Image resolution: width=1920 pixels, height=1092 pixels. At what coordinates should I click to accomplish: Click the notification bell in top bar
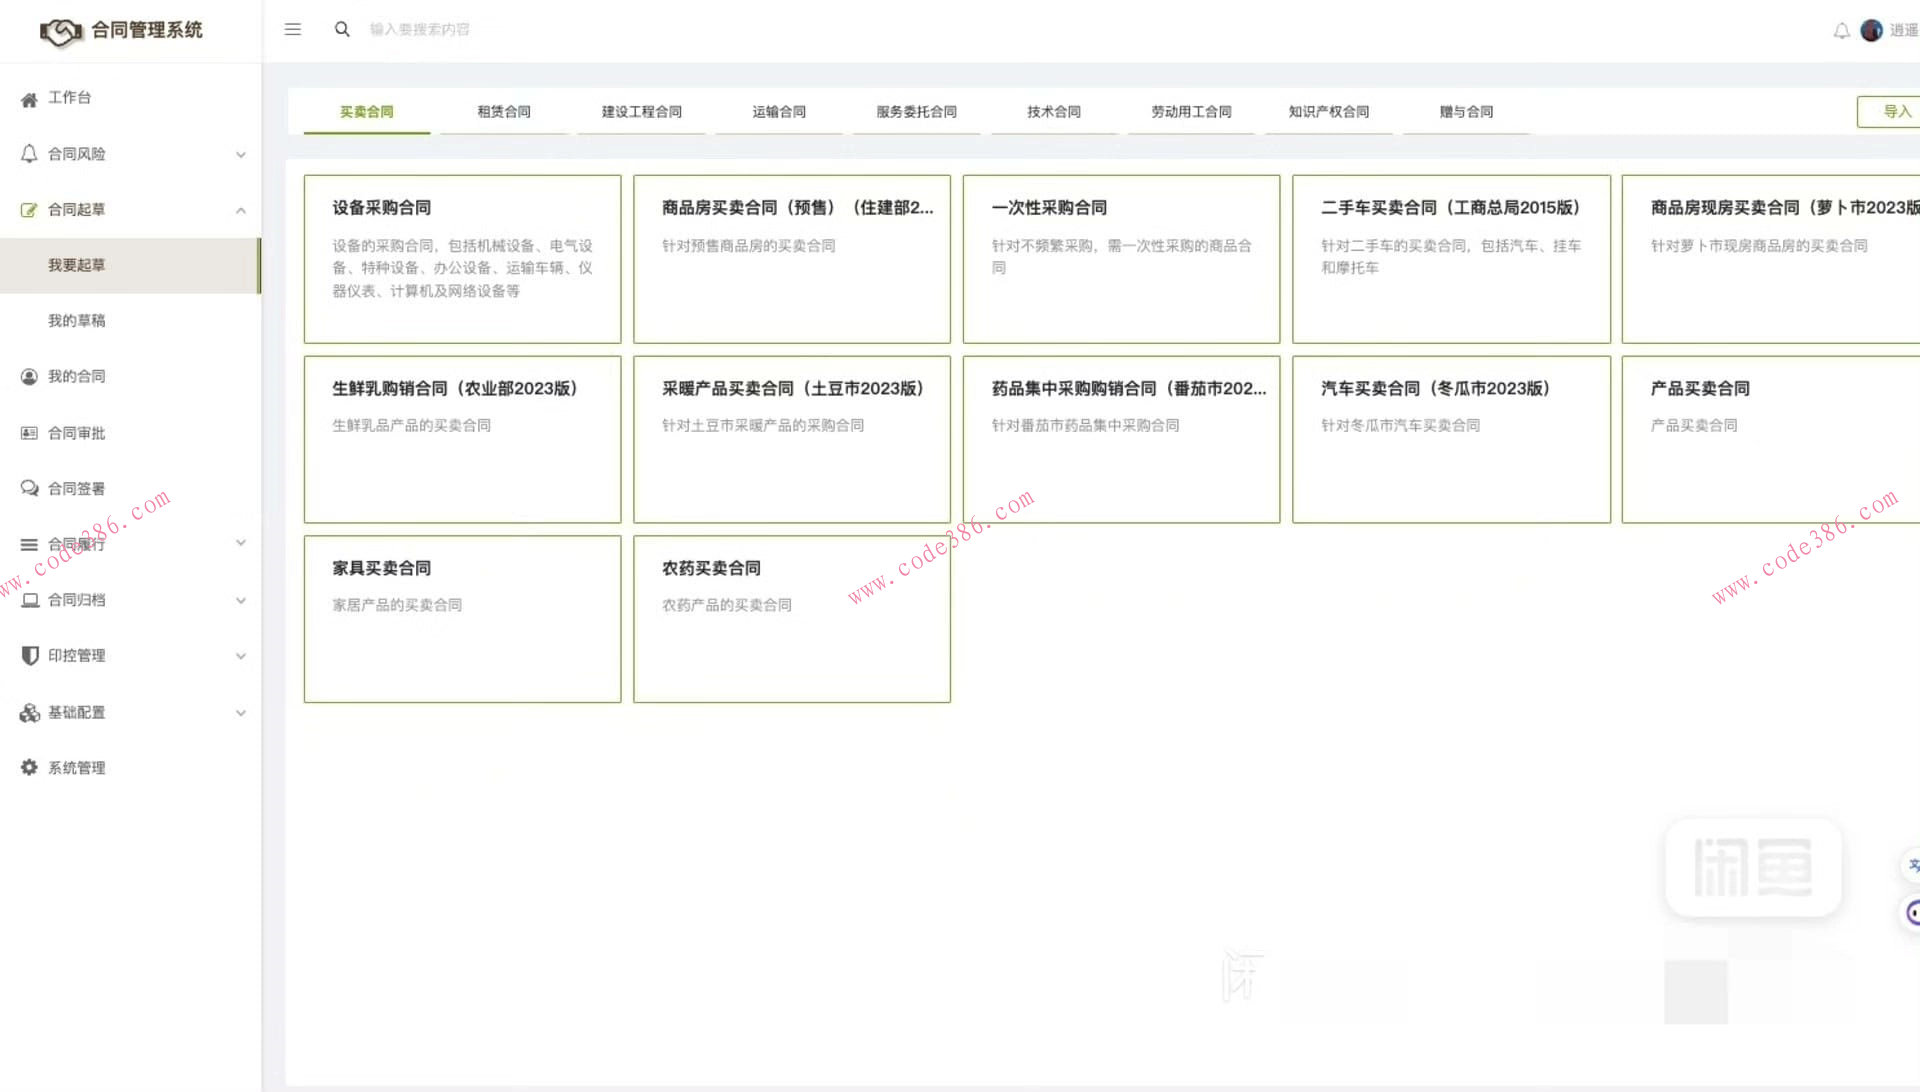(1841, 30)
